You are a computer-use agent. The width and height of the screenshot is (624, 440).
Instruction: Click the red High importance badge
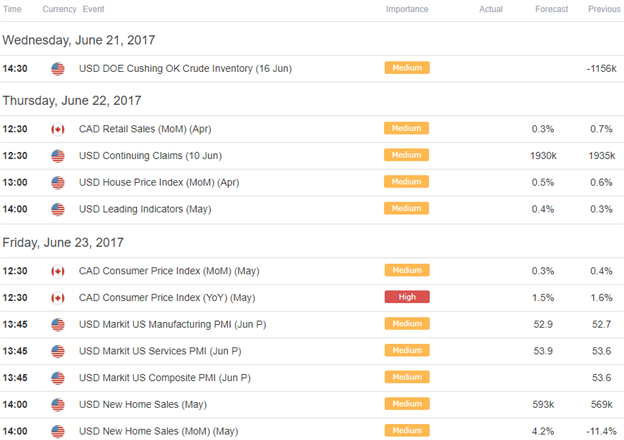click(407, 297)
